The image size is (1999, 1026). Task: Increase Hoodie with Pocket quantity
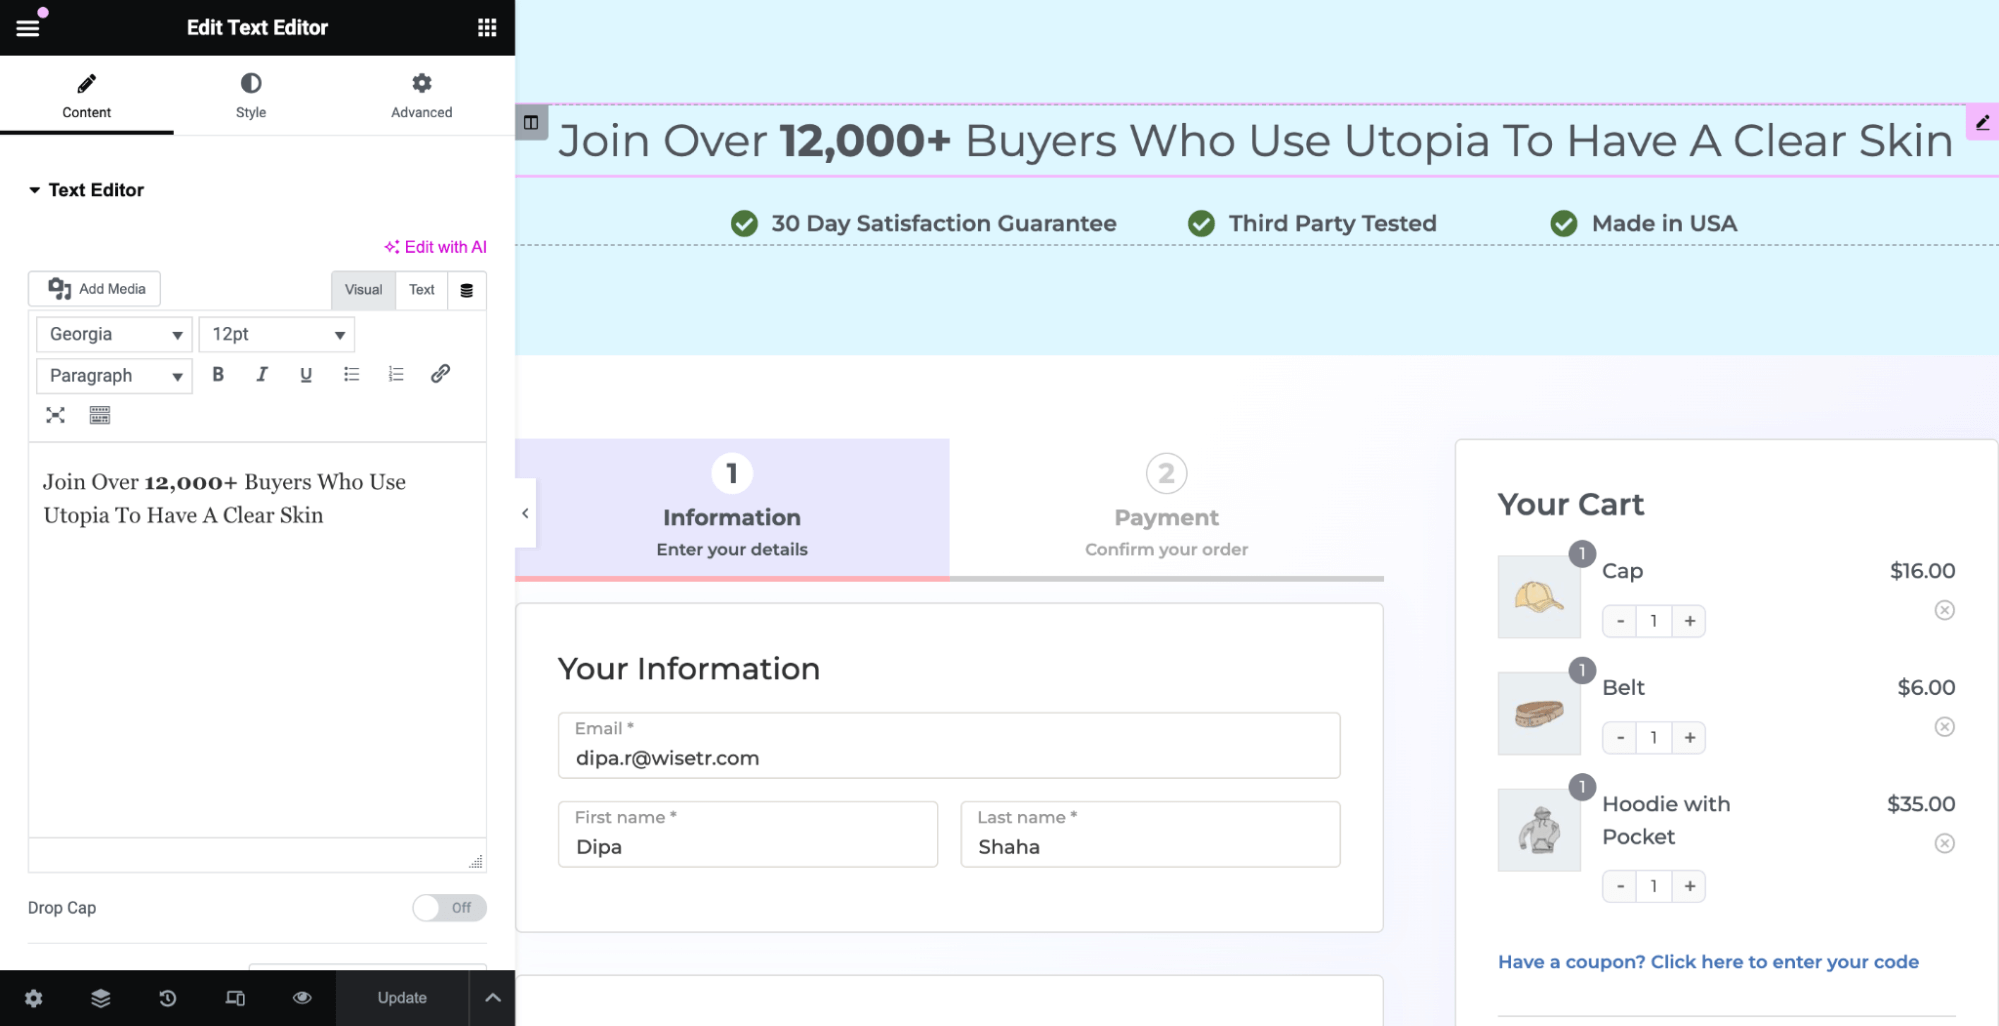pos(1689,886)
